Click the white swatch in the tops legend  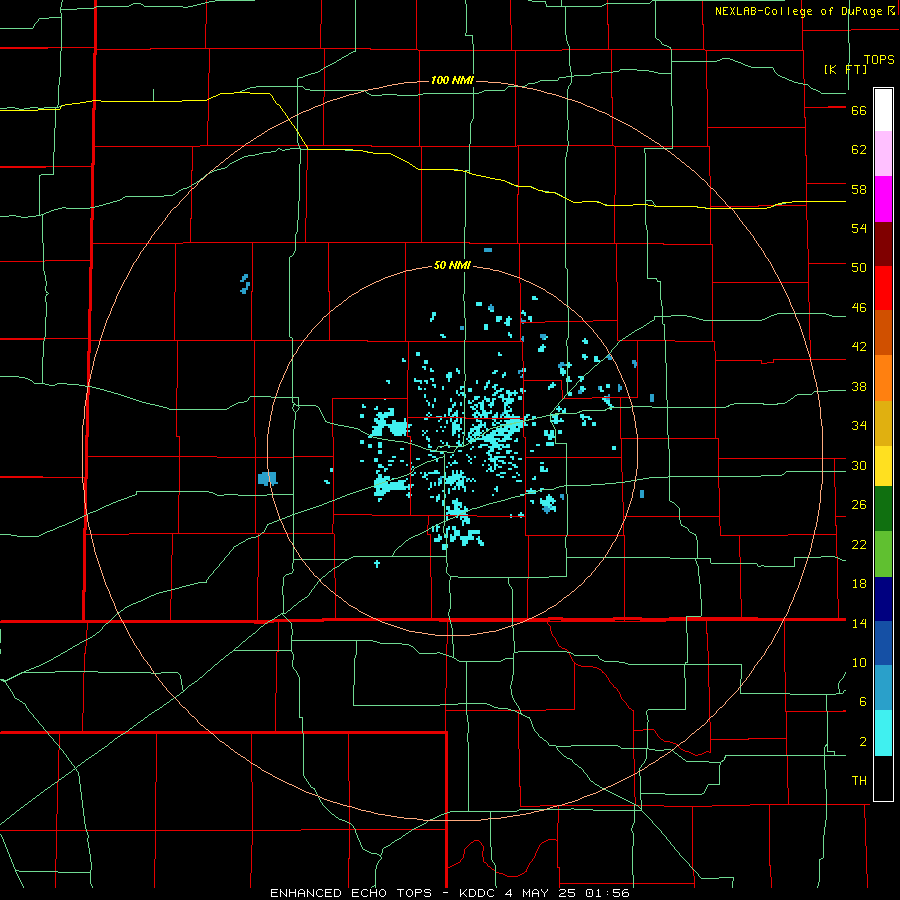(883, 110)
